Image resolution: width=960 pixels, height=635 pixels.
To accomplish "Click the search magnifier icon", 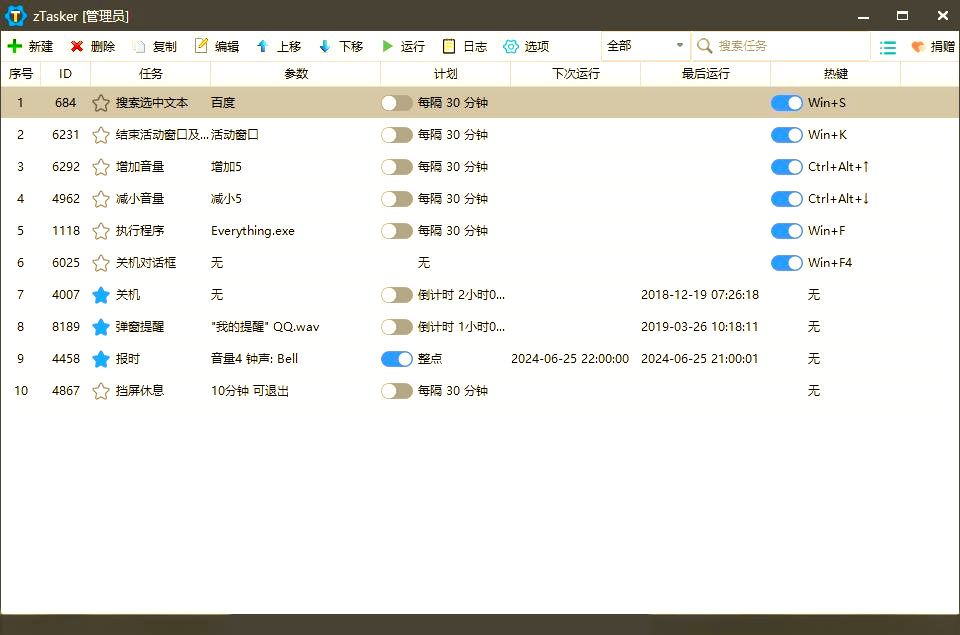I will tap(705, 46).
